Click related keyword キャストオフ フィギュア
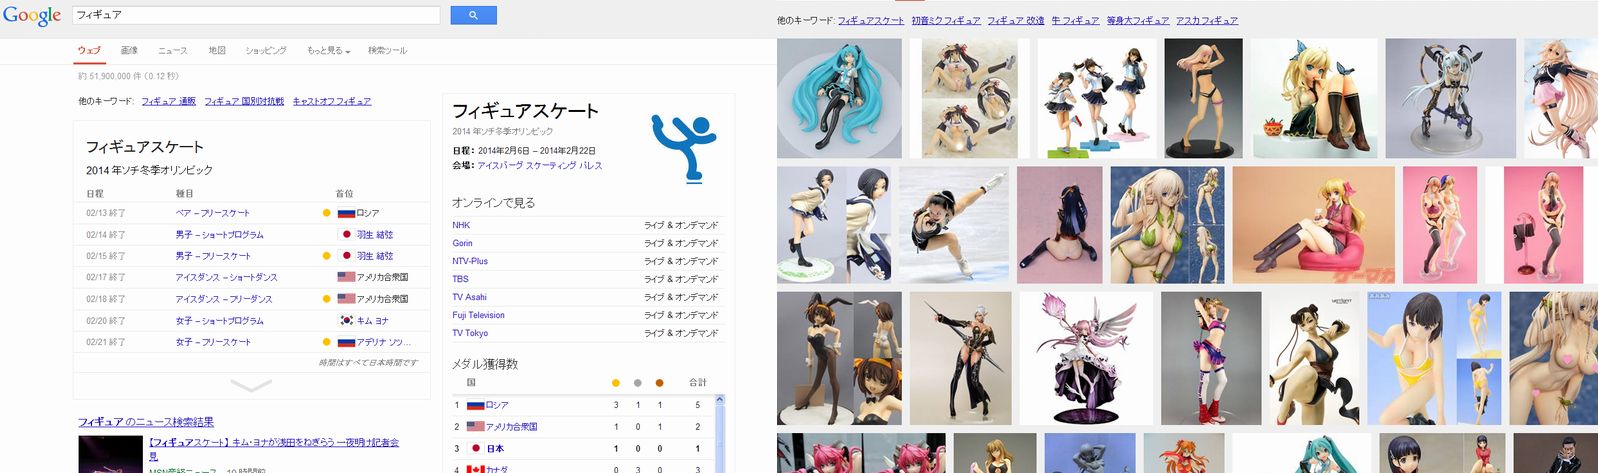The width and height of the screenshot is (1598, 473). coord(332,101)
